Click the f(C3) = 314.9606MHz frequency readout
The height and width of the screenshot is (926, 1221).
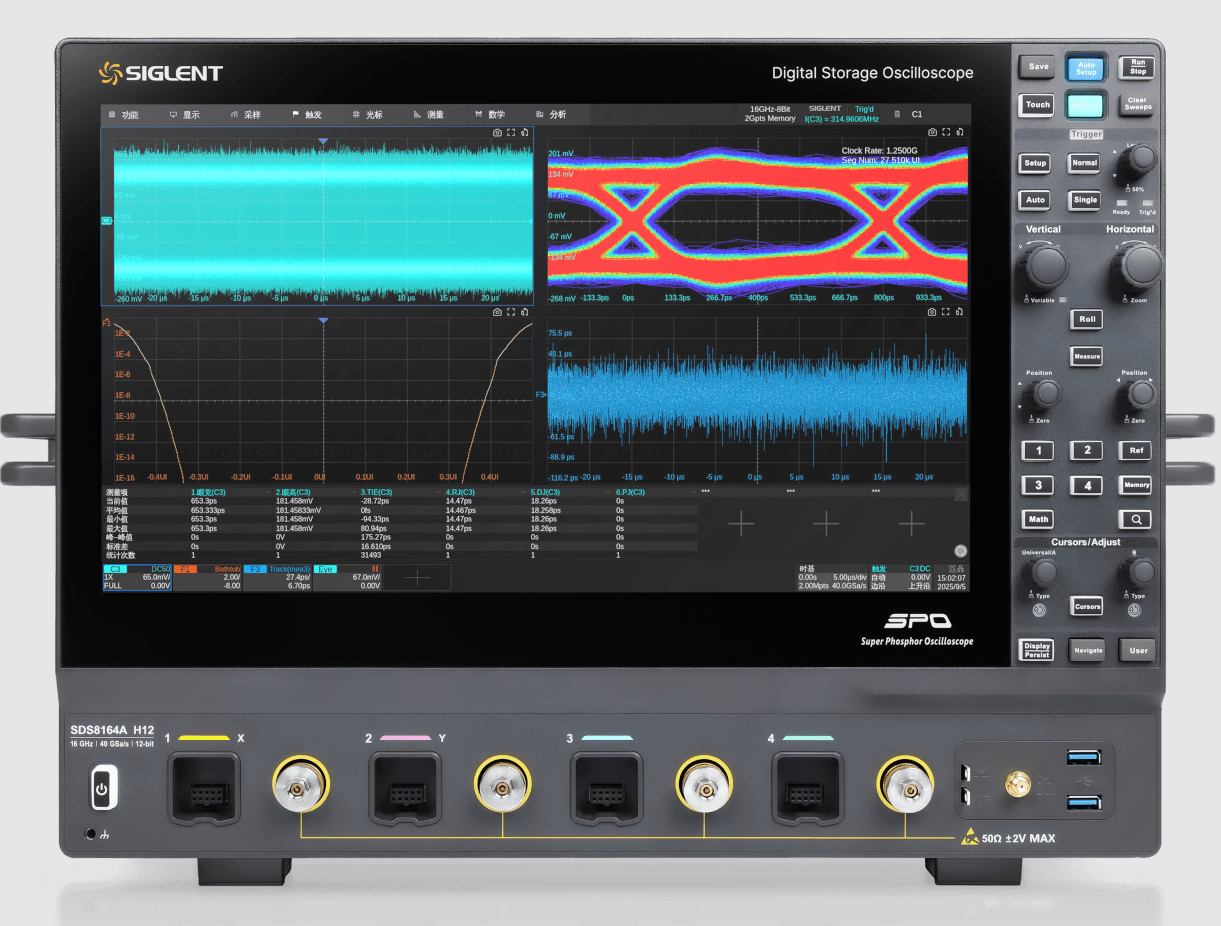(842, 119)
